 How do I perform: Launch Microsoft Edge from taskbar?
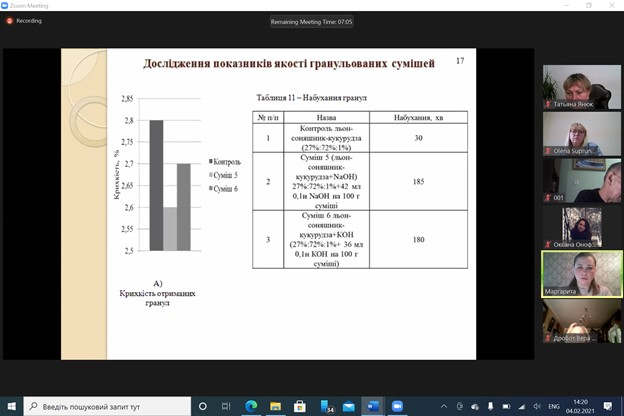point(251,406)
